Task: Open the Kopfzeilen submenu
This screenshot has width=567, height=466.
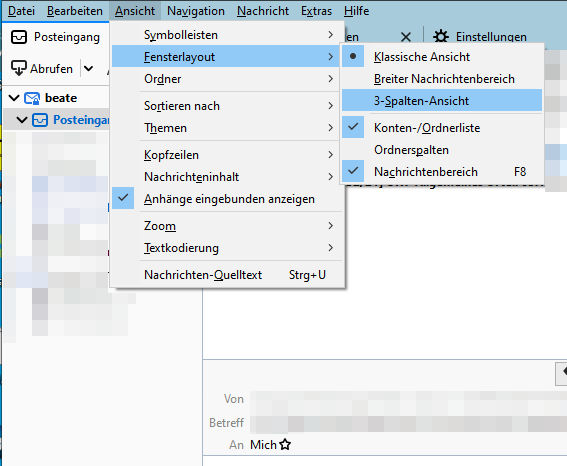Action: tap(227, 155)
